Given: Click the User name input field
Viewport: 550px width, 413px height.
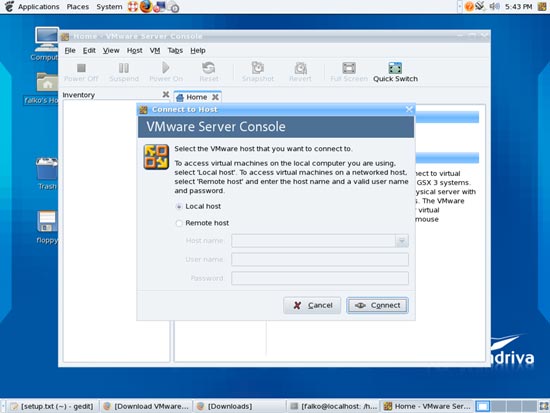Looking at the screenshot, I should click(320, 260).
